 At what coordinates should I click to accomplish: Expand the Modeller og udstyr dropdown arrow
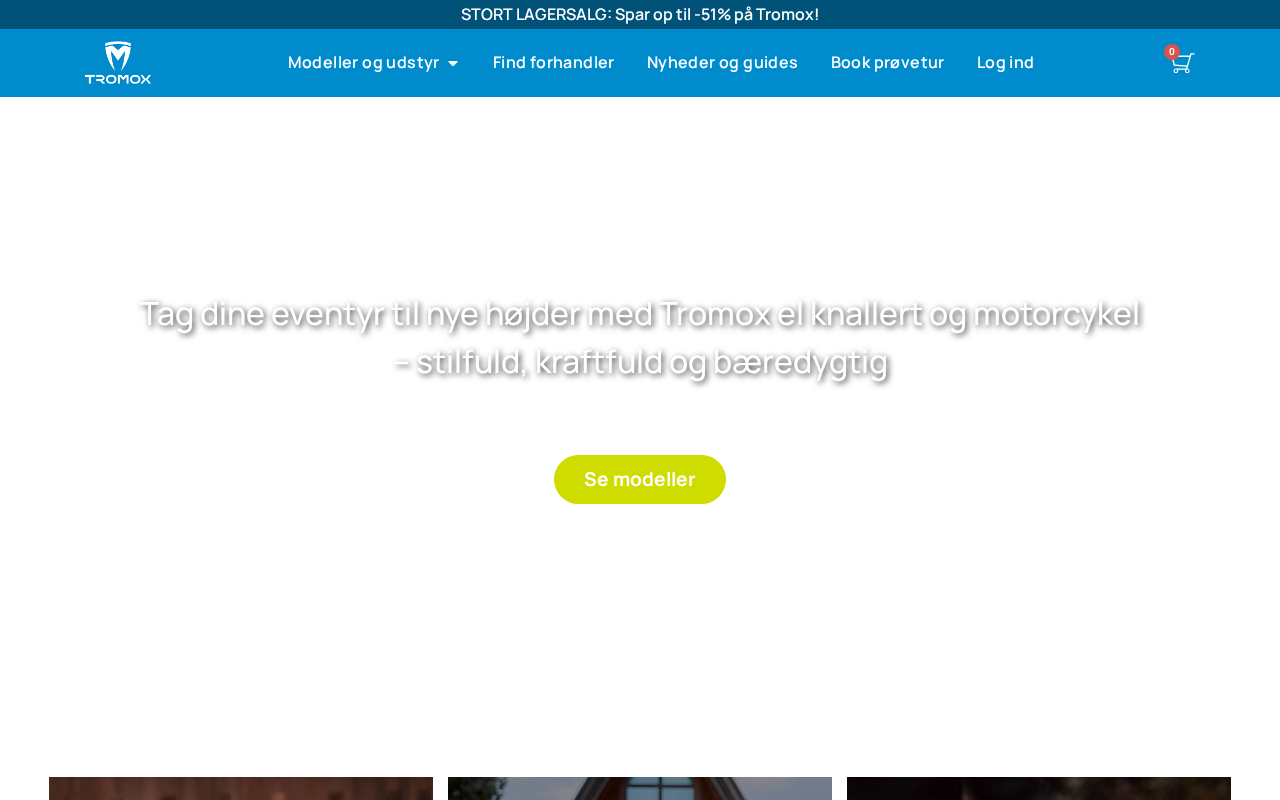click(x=453, y=63)
